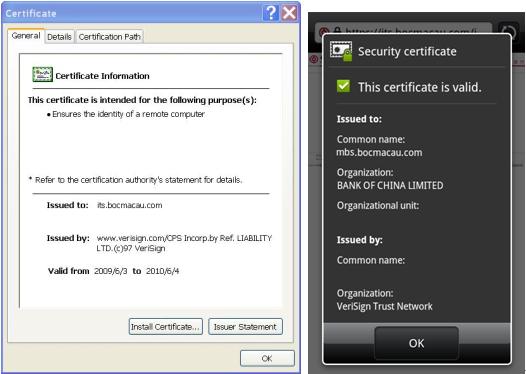Click the Certificate Information icon

point(42,74)
